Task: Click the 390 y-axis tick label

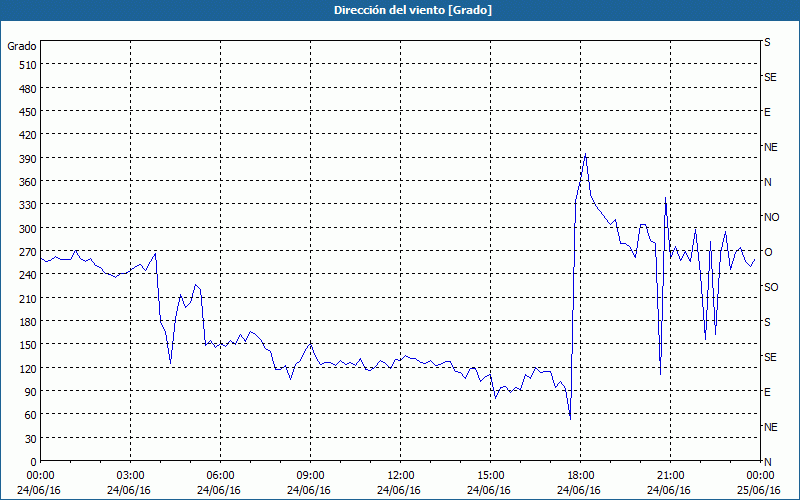Action: pyautogui.click(x=29, y=159)
